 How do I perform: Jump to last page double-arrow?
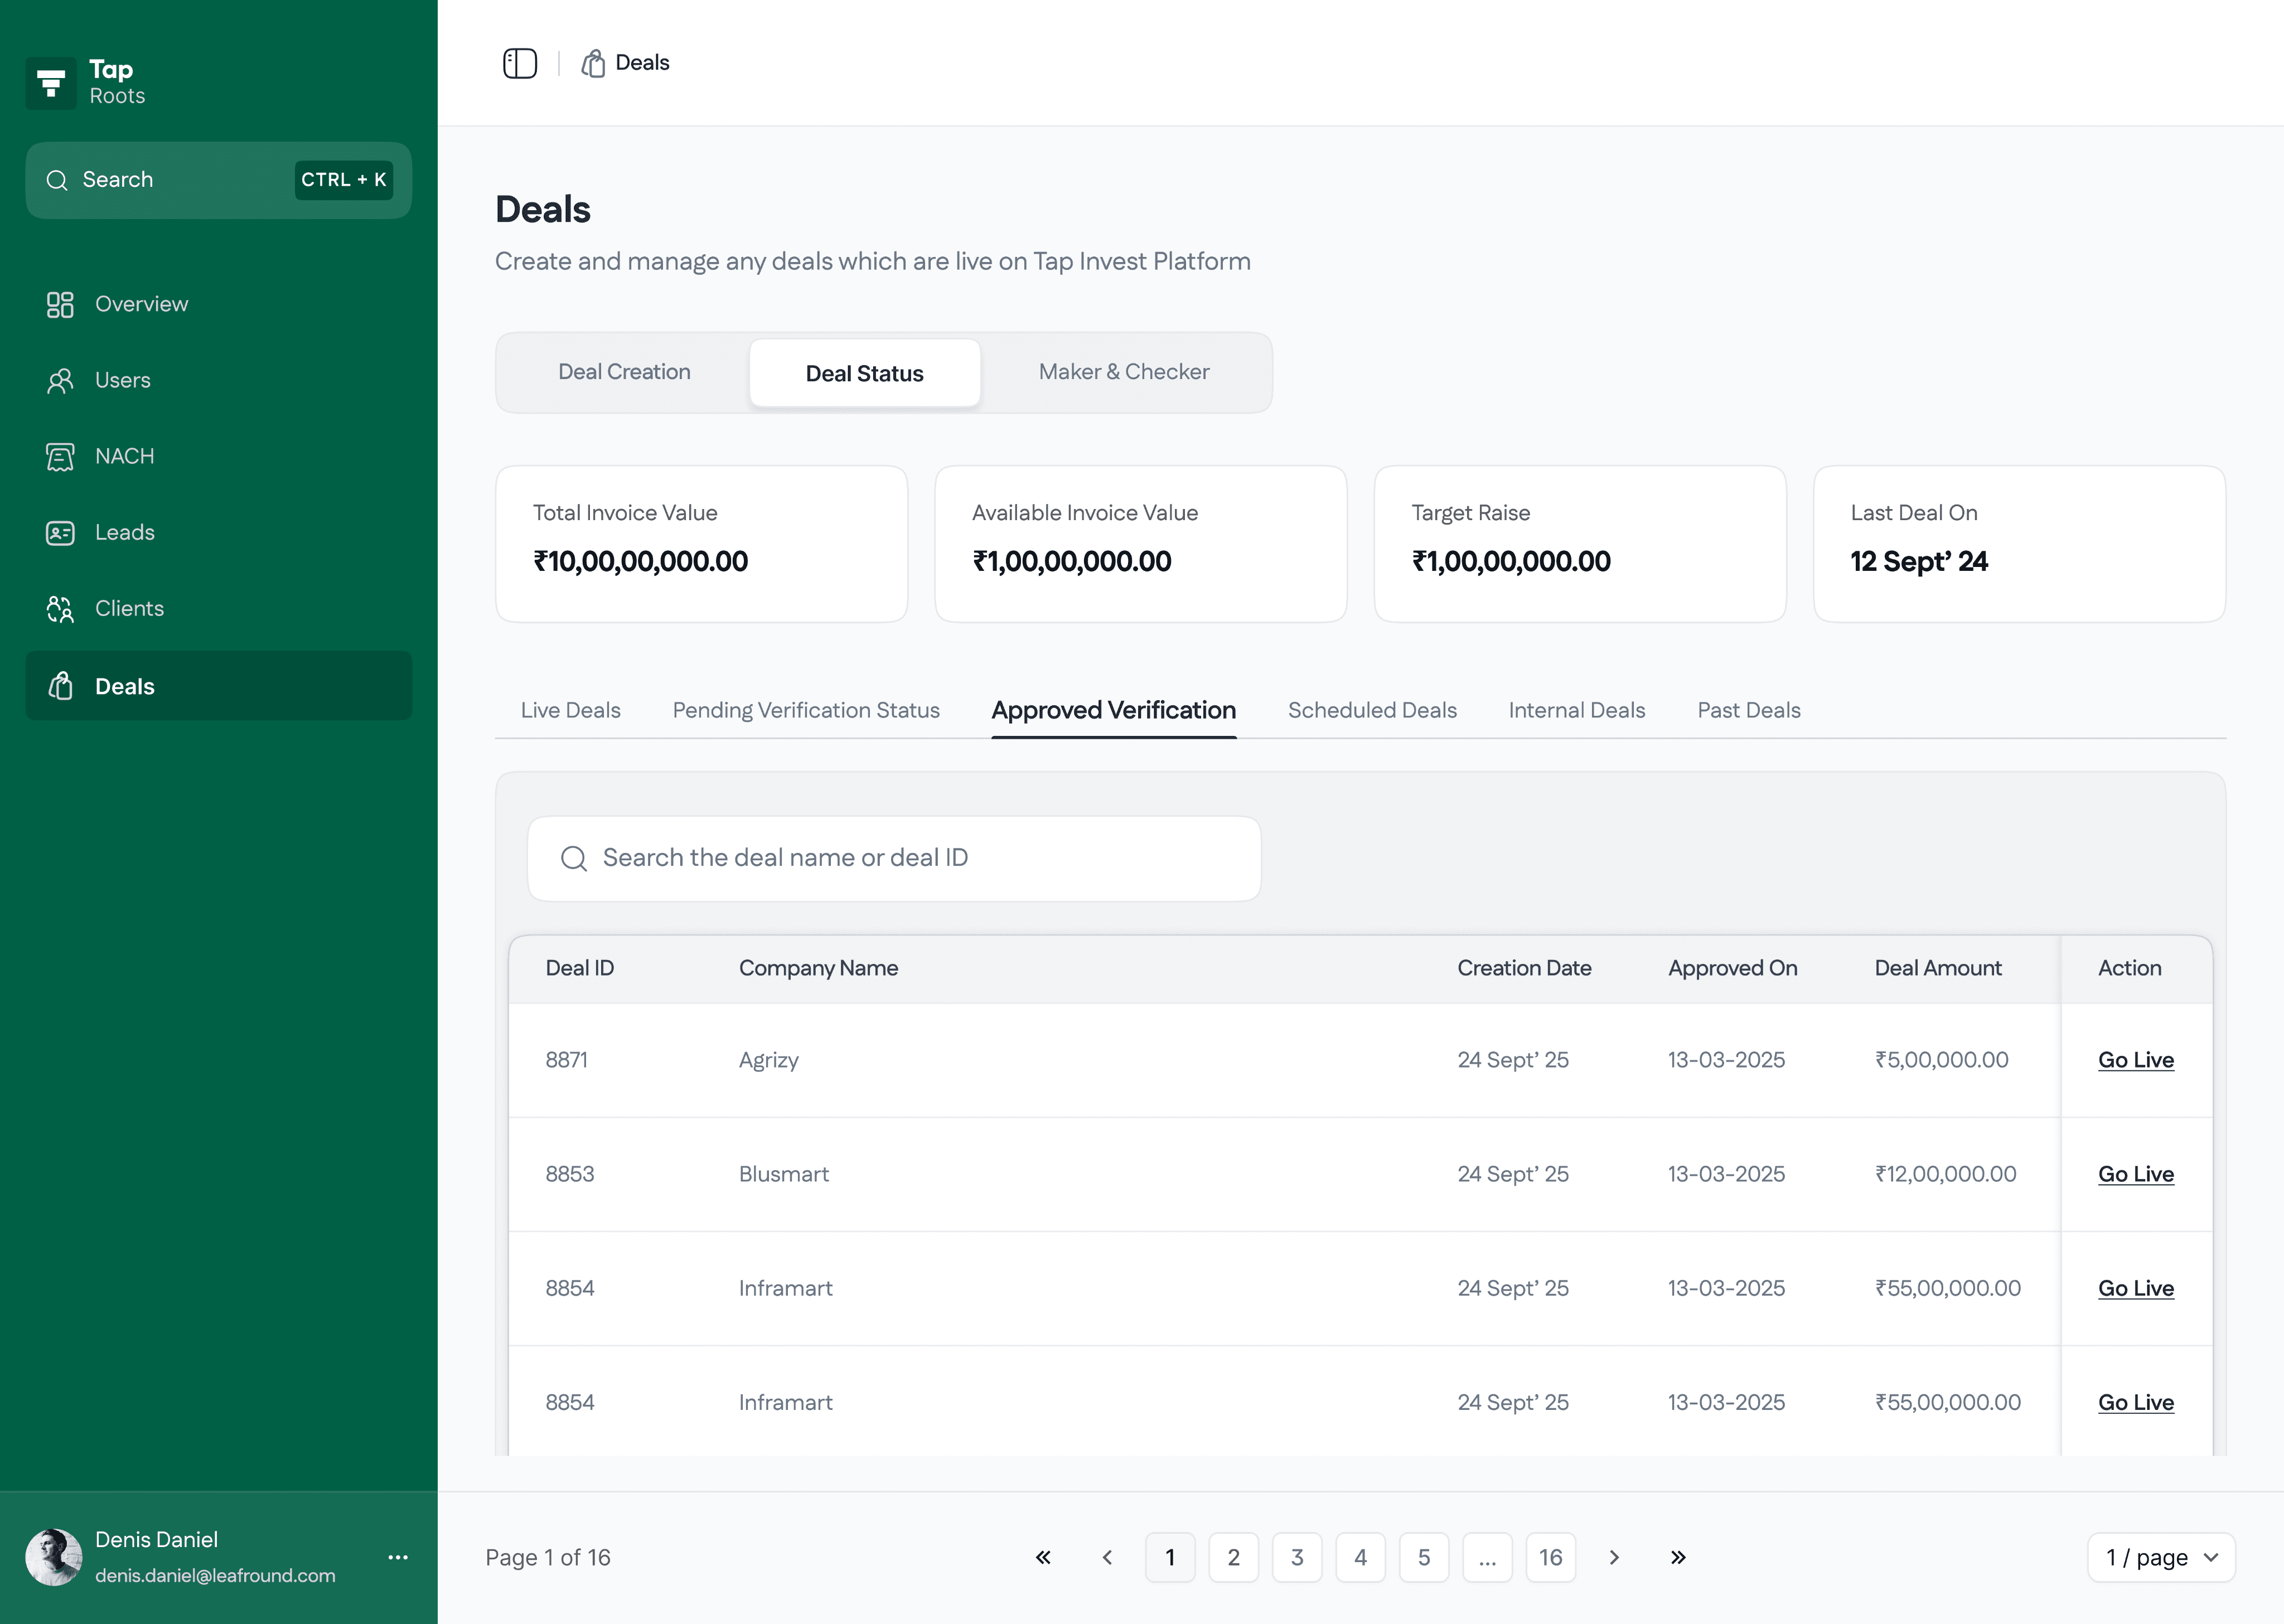coord(1677,1557)
